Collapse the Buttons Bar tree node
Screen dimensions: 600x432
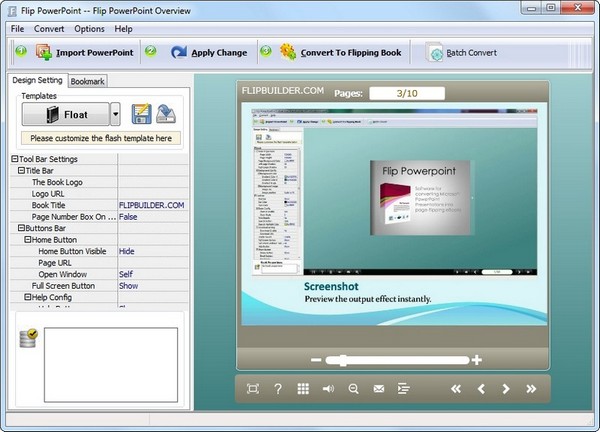(x=19, y=228)
